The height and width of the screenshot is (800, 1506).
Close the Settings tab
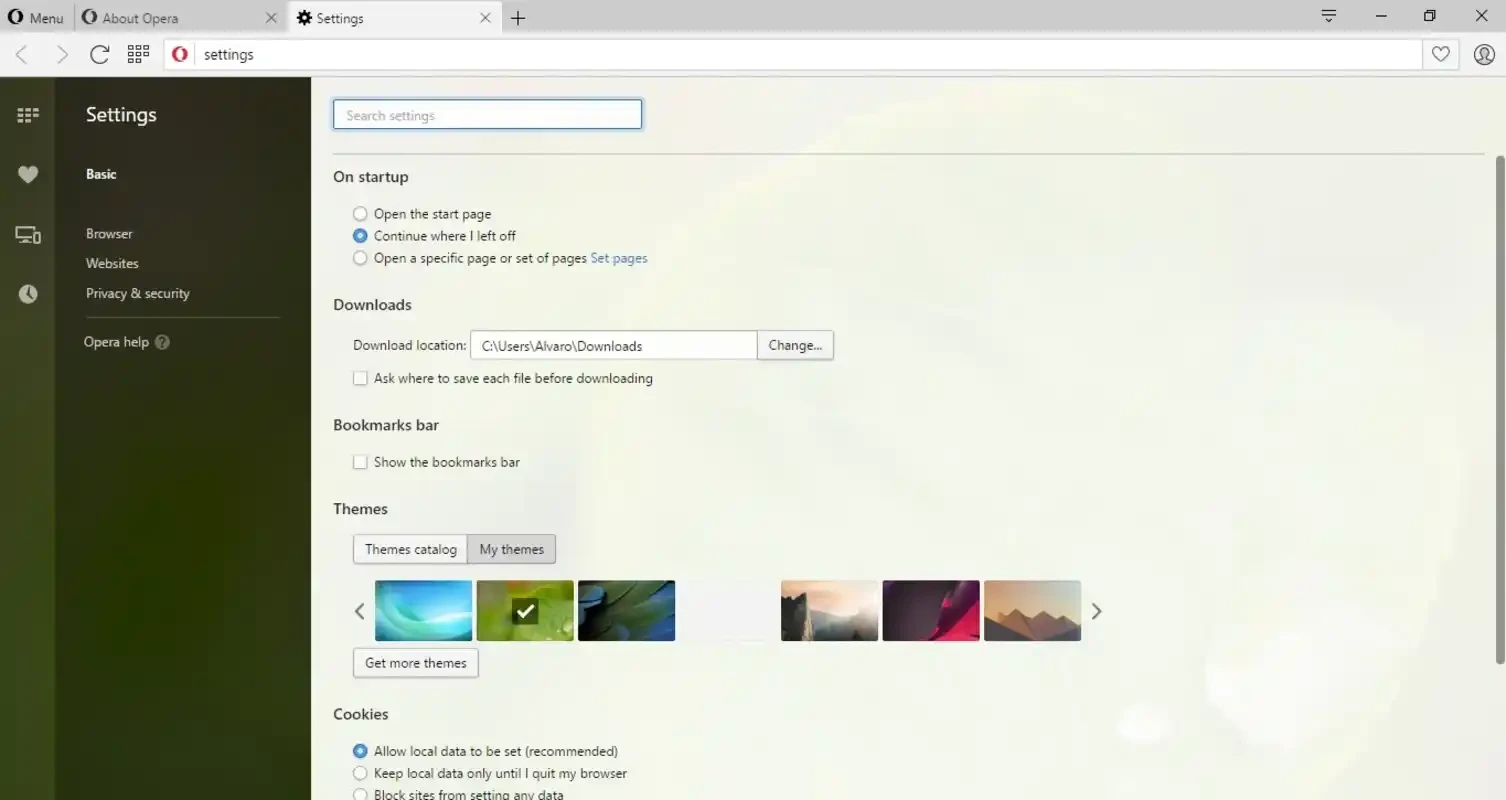pos(485,18)
